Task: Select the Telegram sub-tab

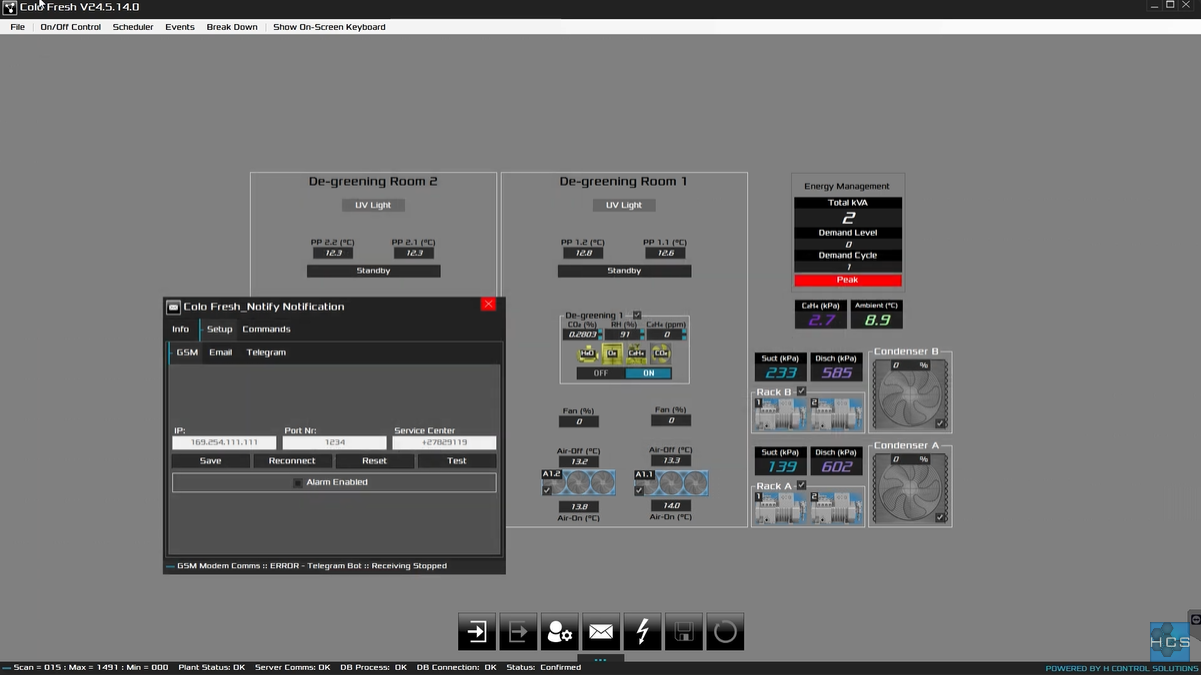Action: tap(266, 352)
